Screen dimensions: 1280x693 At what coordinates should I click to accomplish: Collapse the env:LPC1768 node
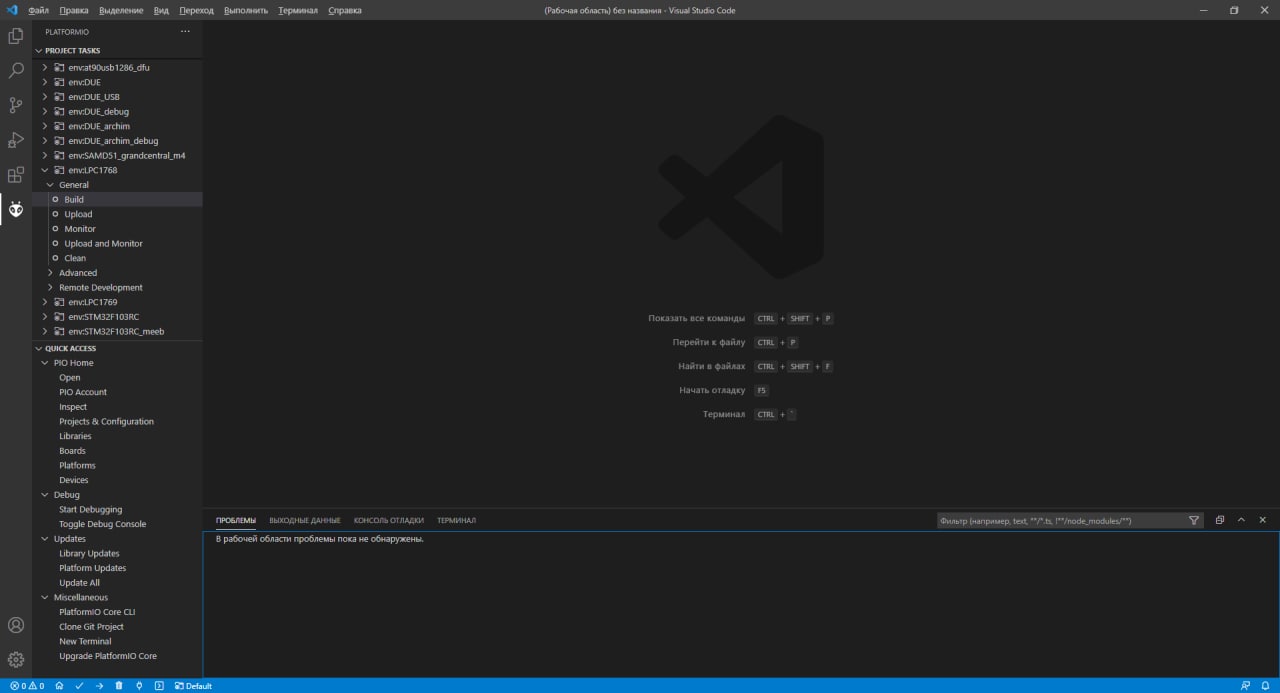[45, 170]
